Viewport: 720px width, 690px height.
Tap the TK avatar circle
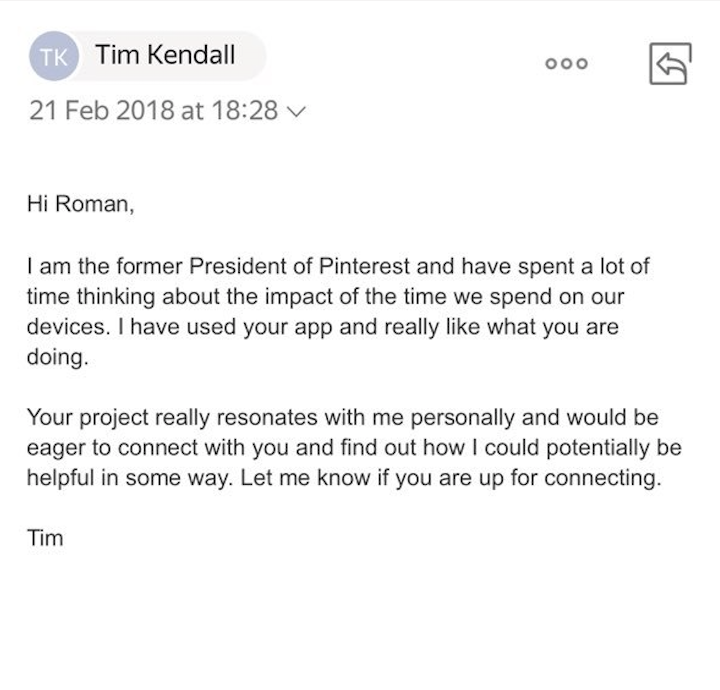point(54,56)
